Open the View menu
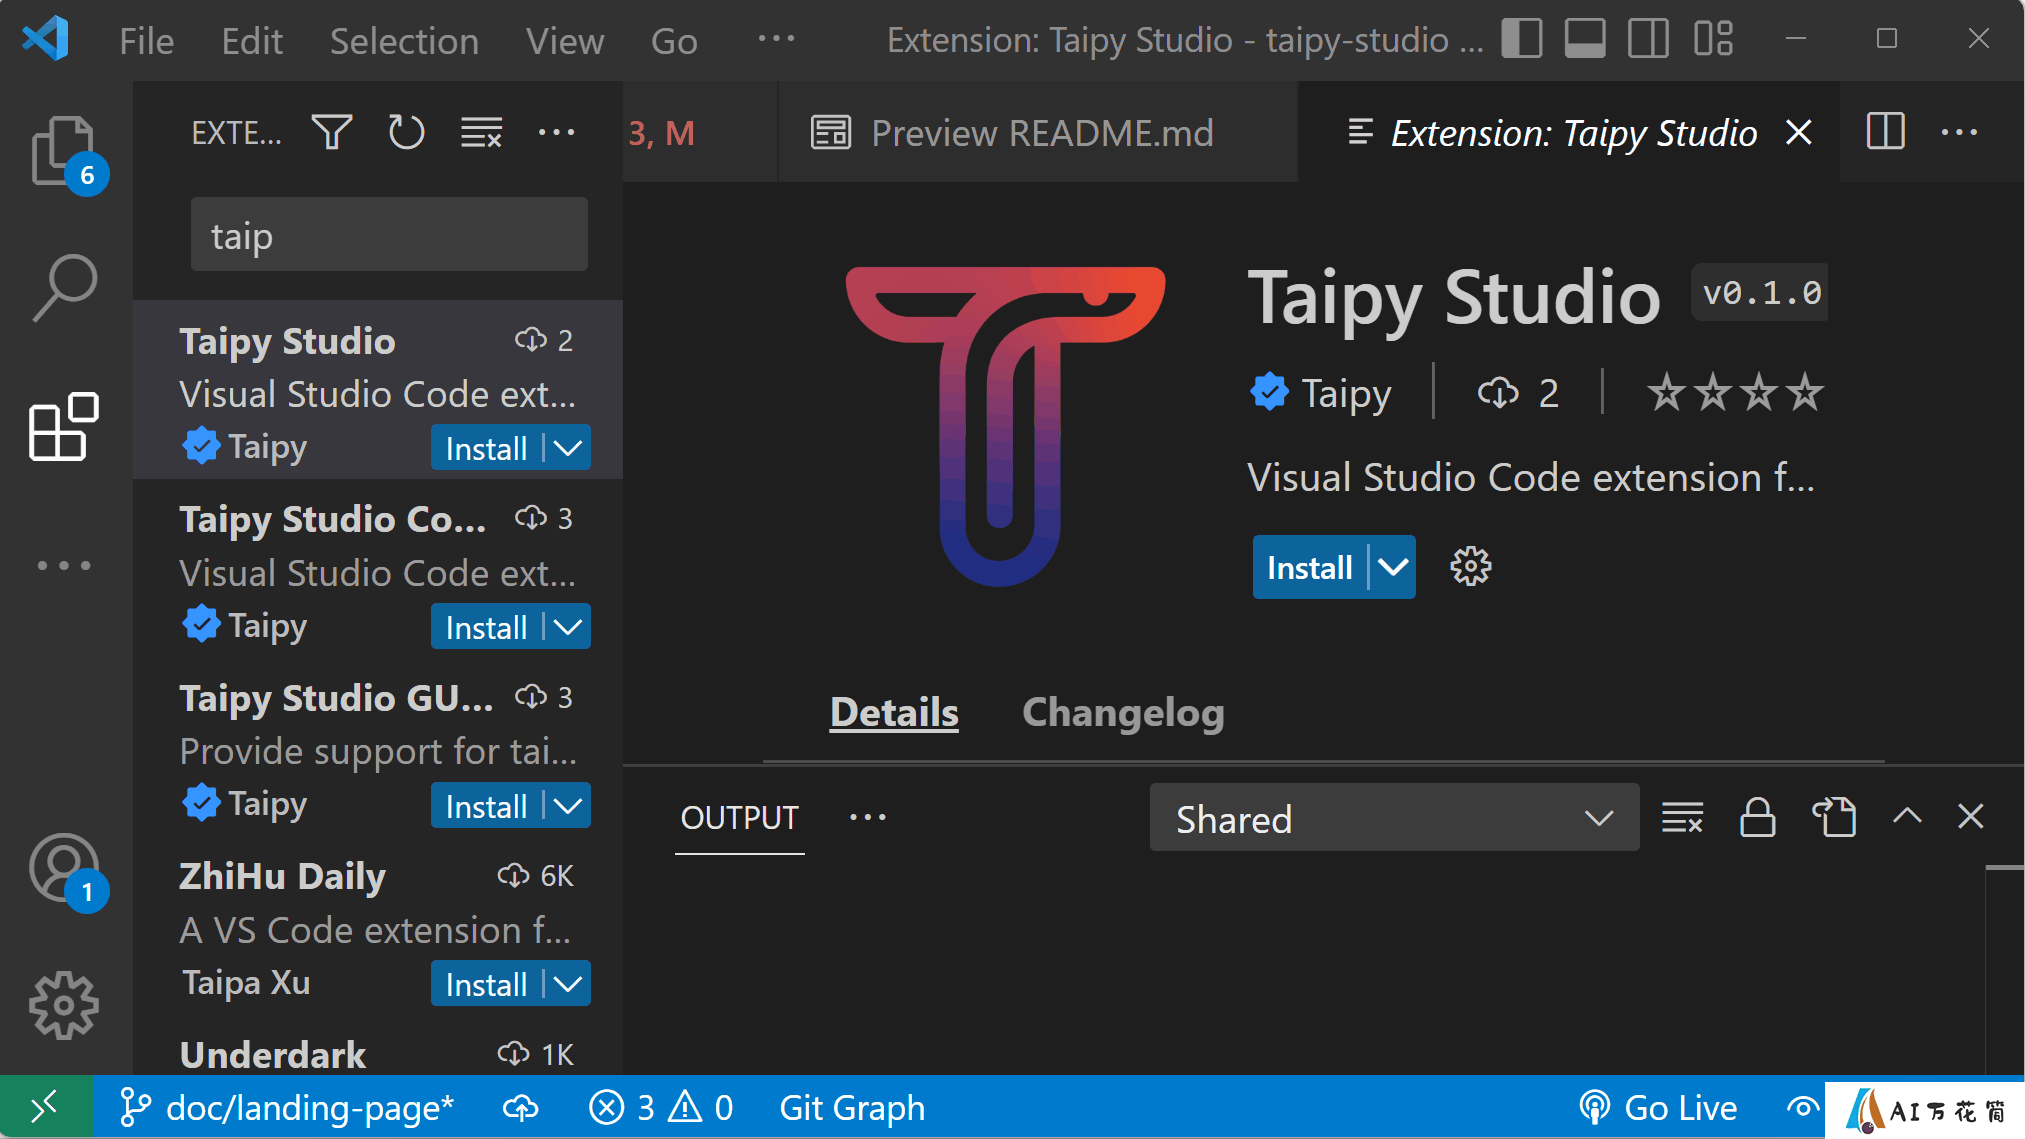Screen dimensions: 2025x1139 (565, 41)
